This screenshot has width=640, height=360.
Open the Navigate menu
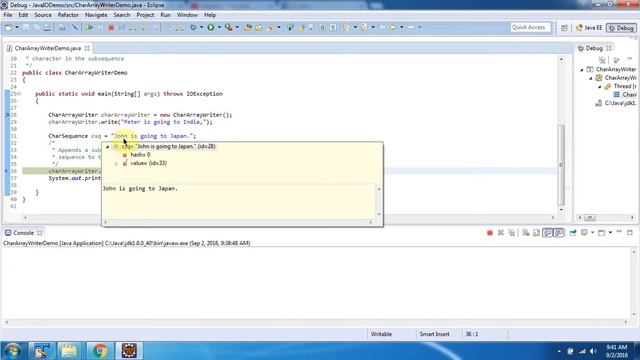(x=96, y=15)
